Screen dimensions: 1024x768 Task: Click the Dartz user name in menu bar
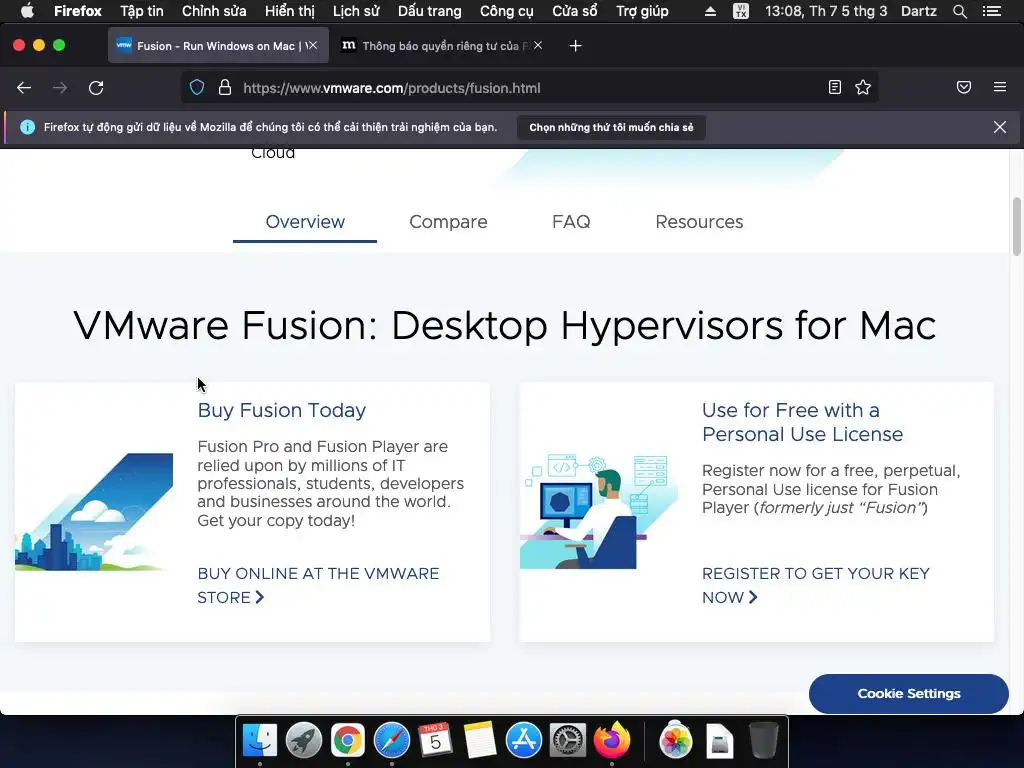919,11
